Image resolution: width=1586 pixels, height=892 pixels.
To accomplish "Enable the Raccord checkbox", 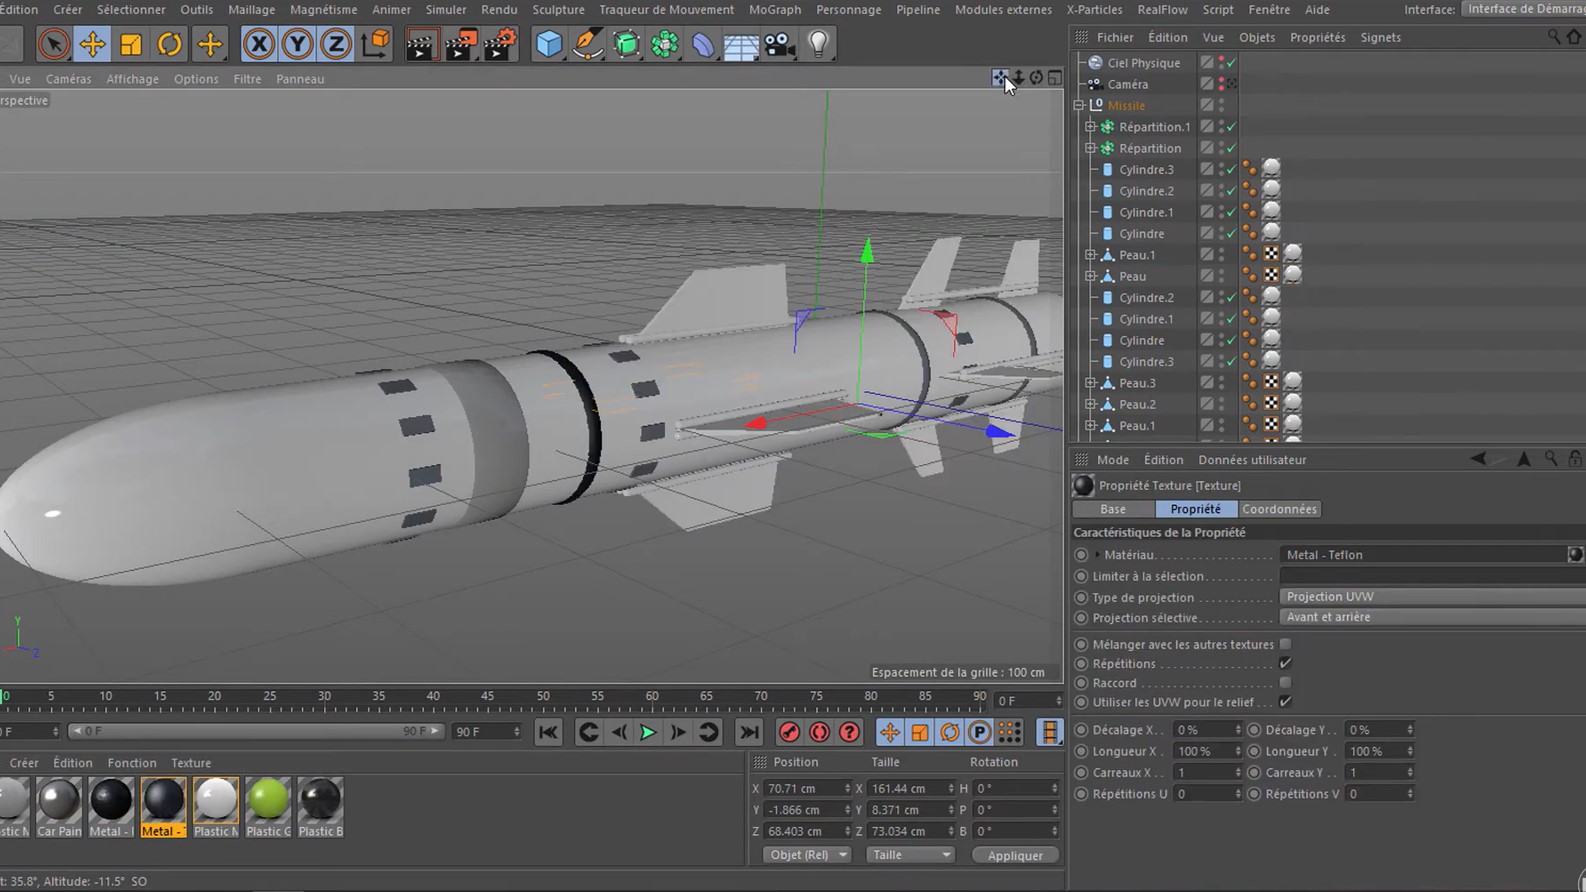I will click(x=1286, y=683).
